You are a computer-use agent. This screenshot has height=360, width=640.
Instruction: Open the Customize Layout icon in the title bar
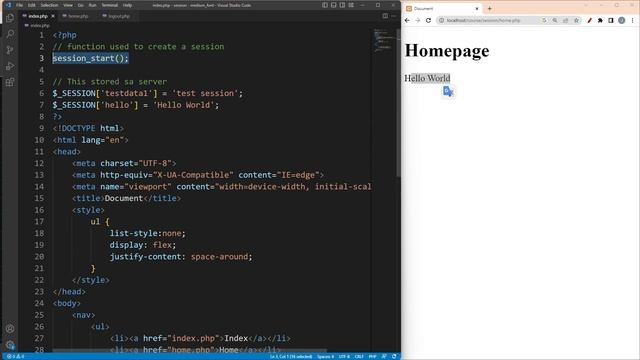coord(351,5)
